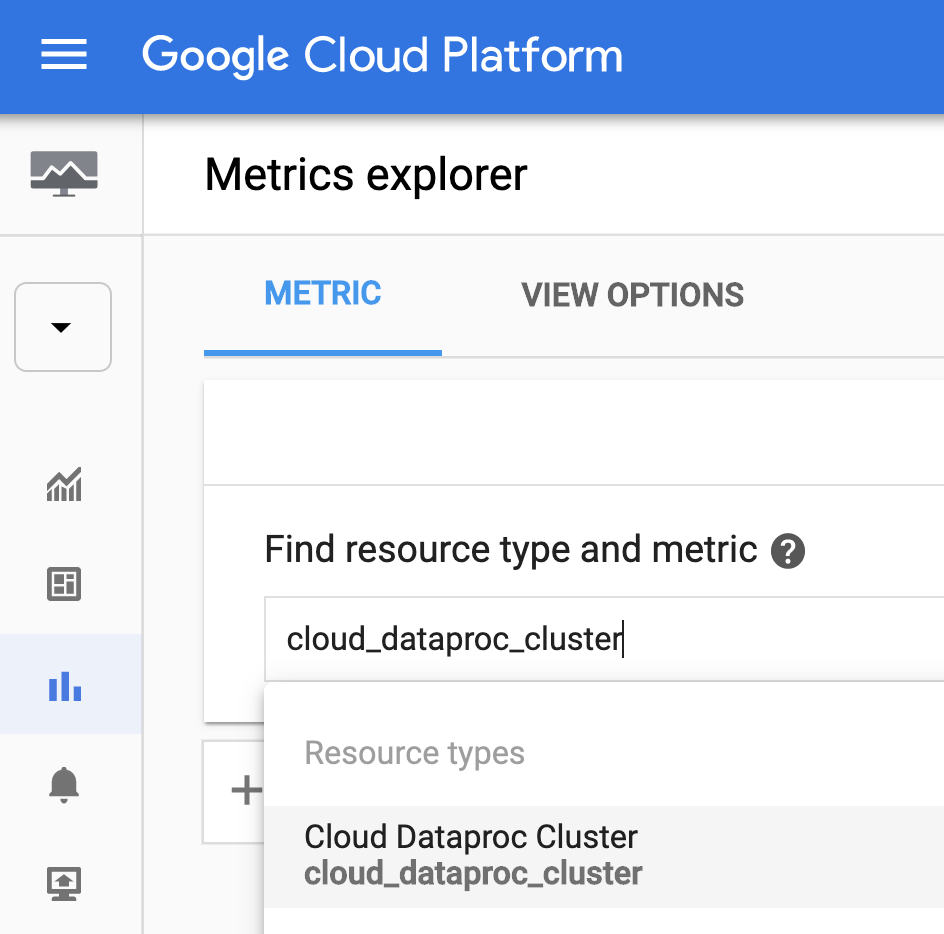
Task: Click the Google Cloud Platform logo
Action: click(382, 55)
